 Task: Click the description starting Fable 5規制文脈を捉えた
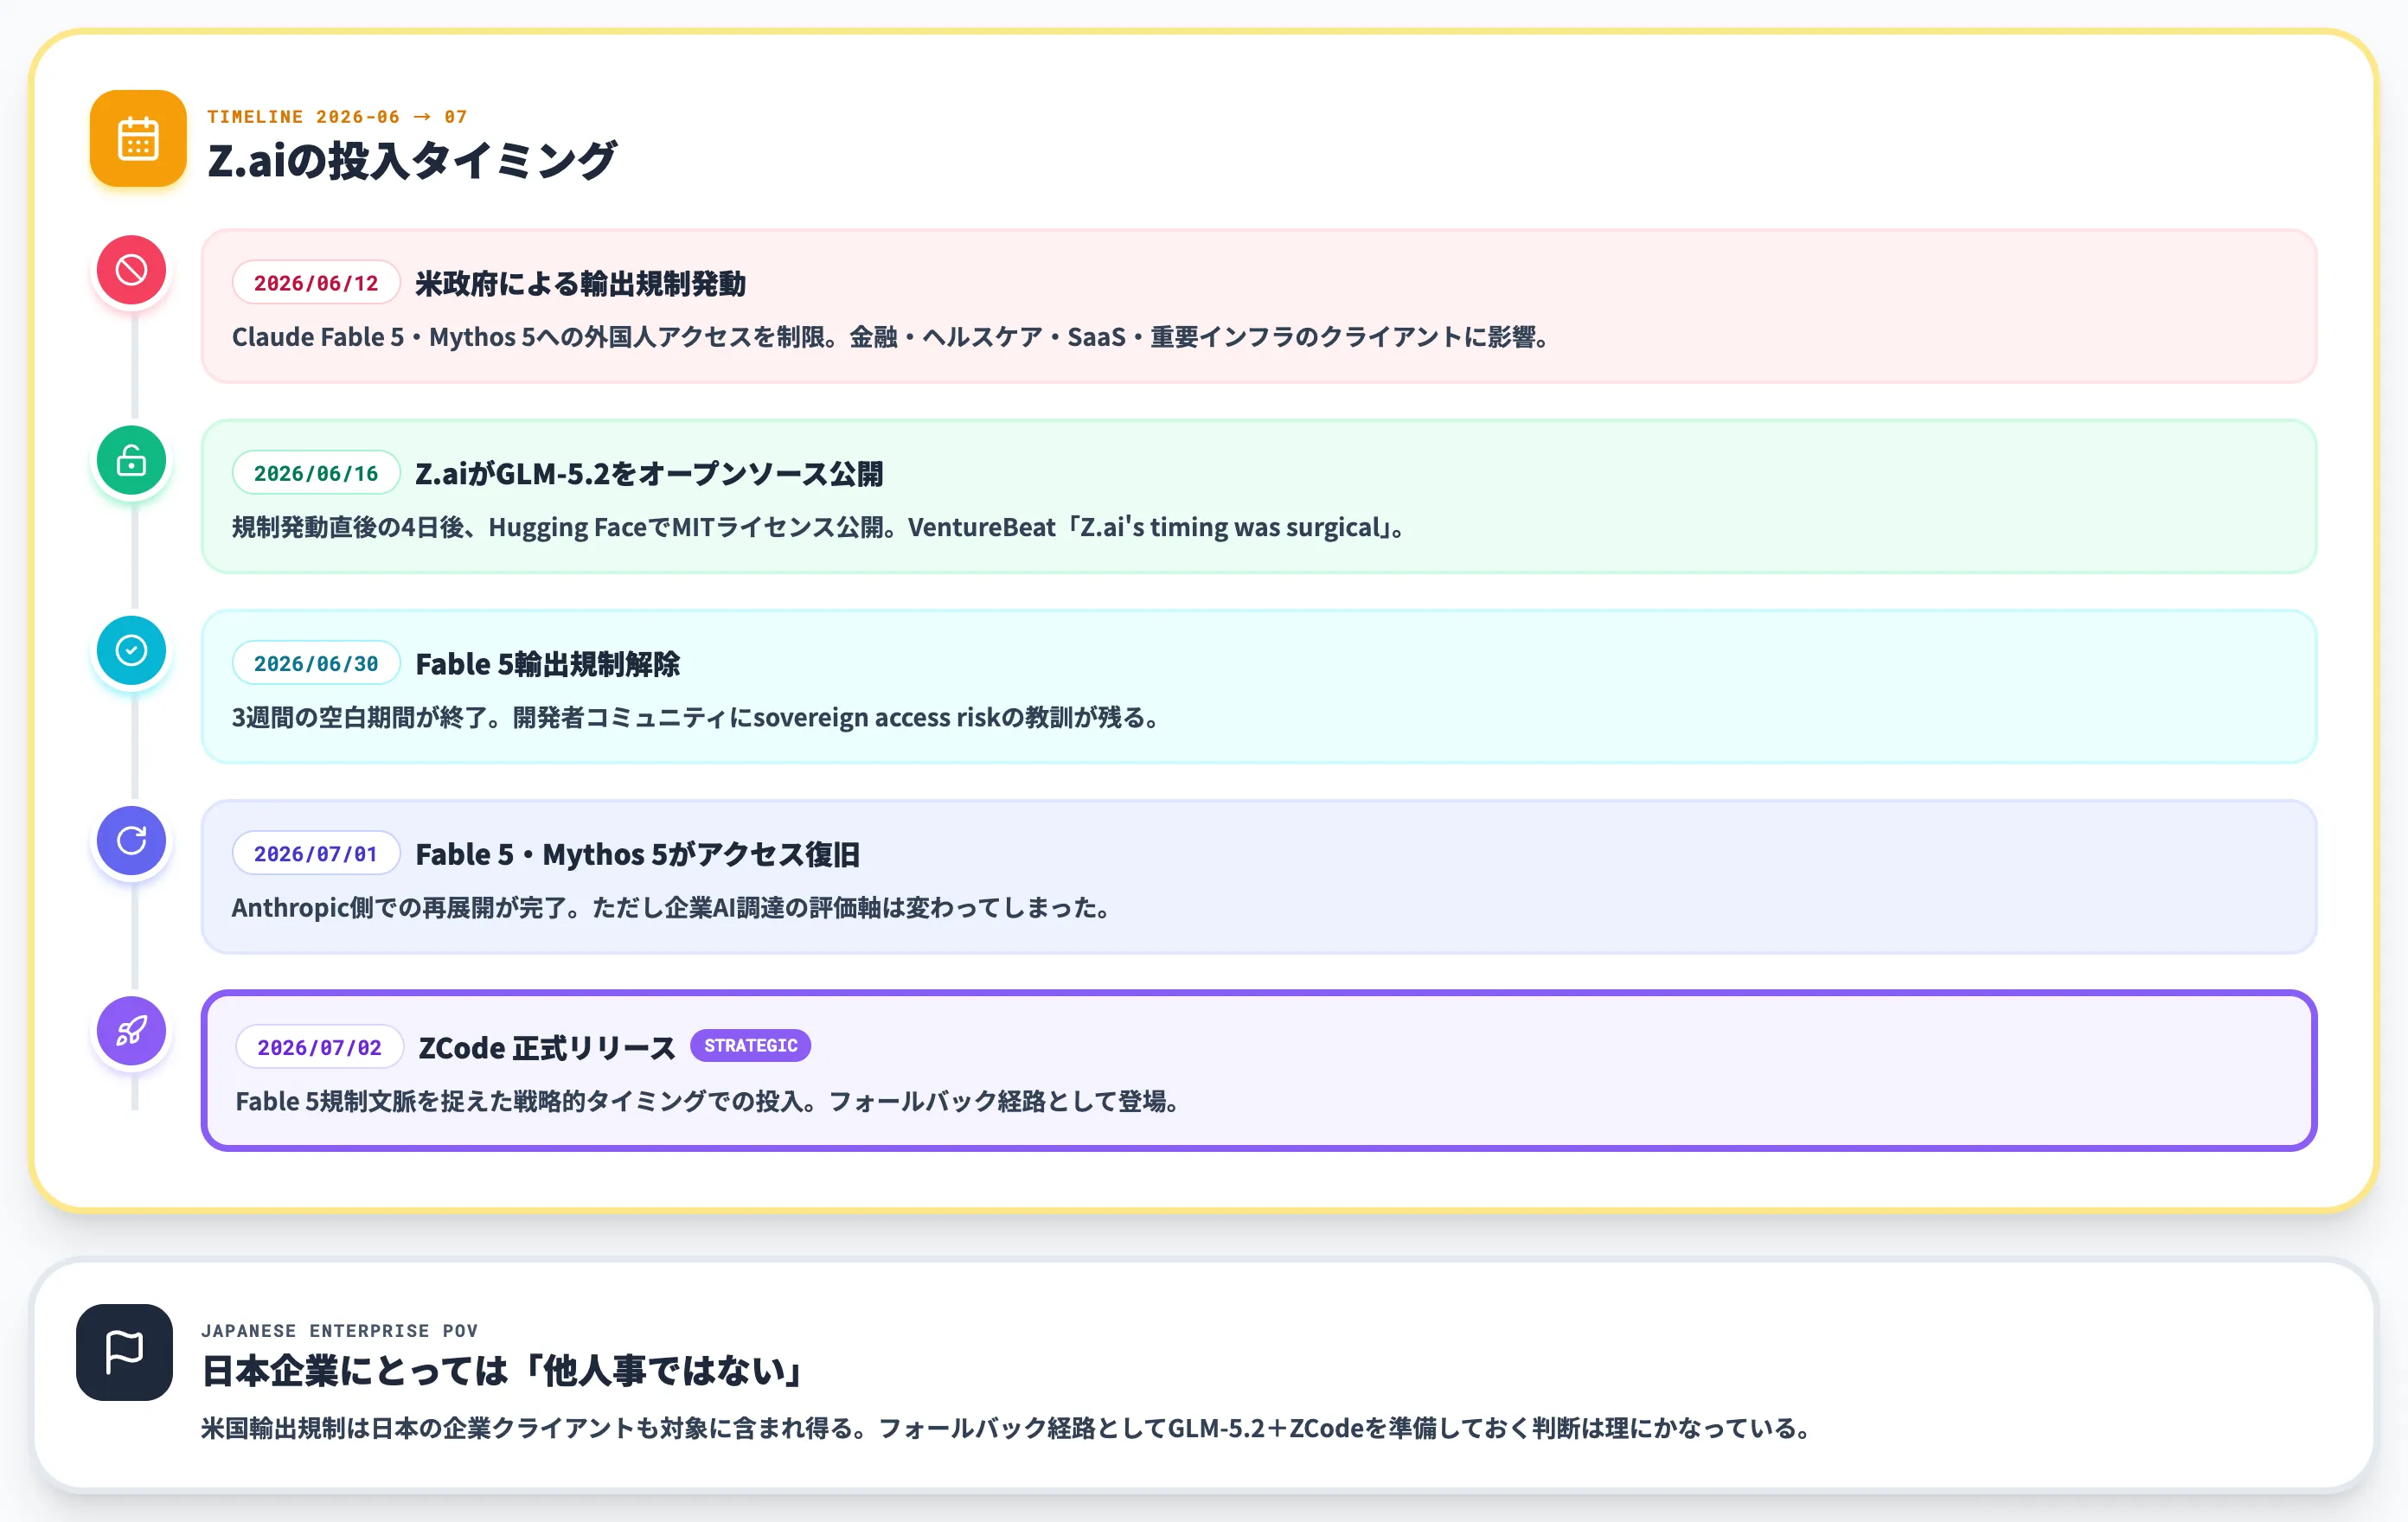708,1101
